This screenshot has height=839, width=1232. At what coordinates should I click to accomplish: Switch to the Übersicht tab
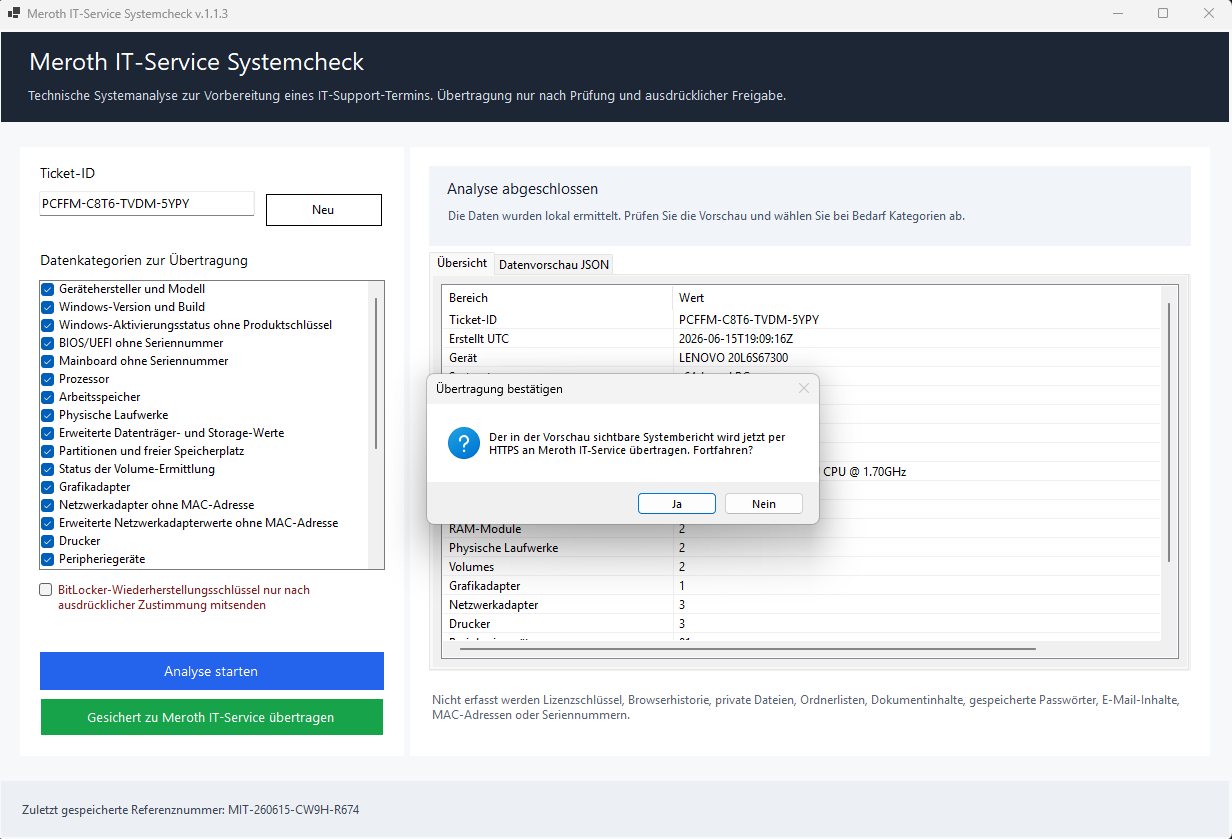pos(462,263)
